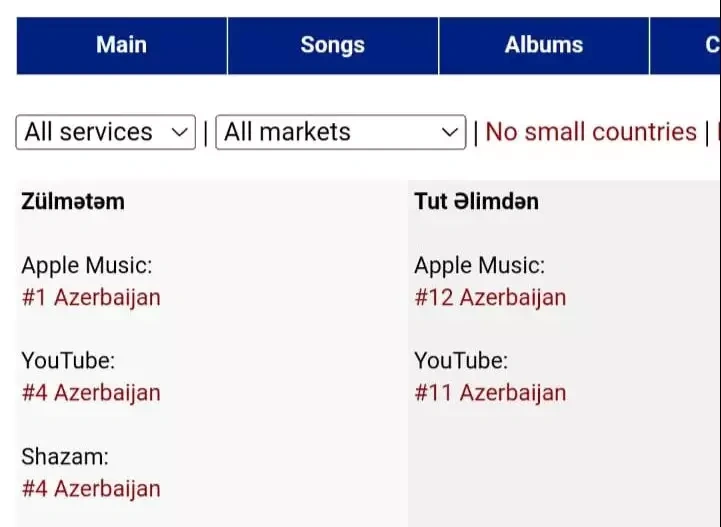
Task: Select the Tut Əlimdən song title
Action: (476, 201)
